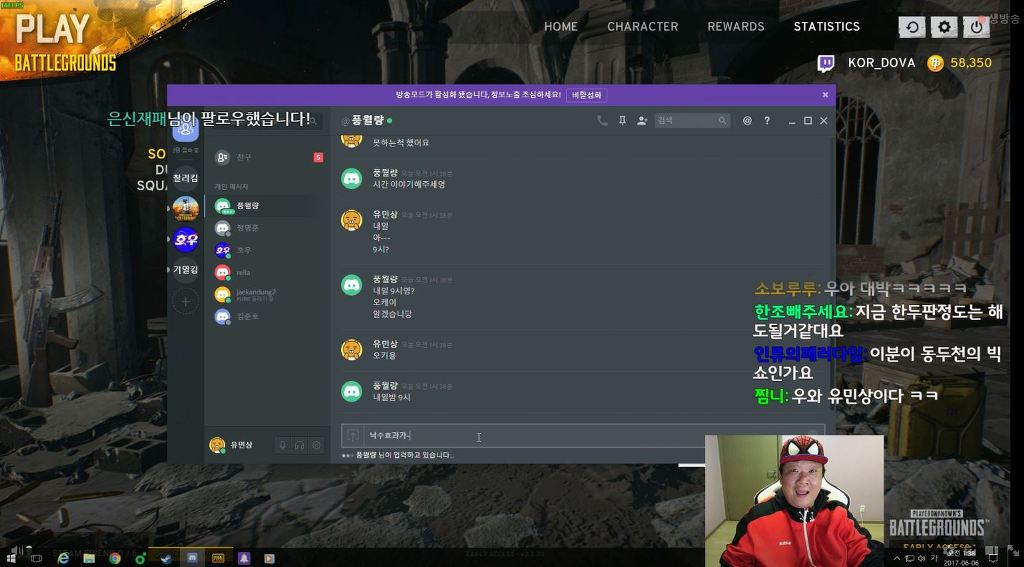Open Discord home friends icon
1024x567 pixels.
pos(185,130)
